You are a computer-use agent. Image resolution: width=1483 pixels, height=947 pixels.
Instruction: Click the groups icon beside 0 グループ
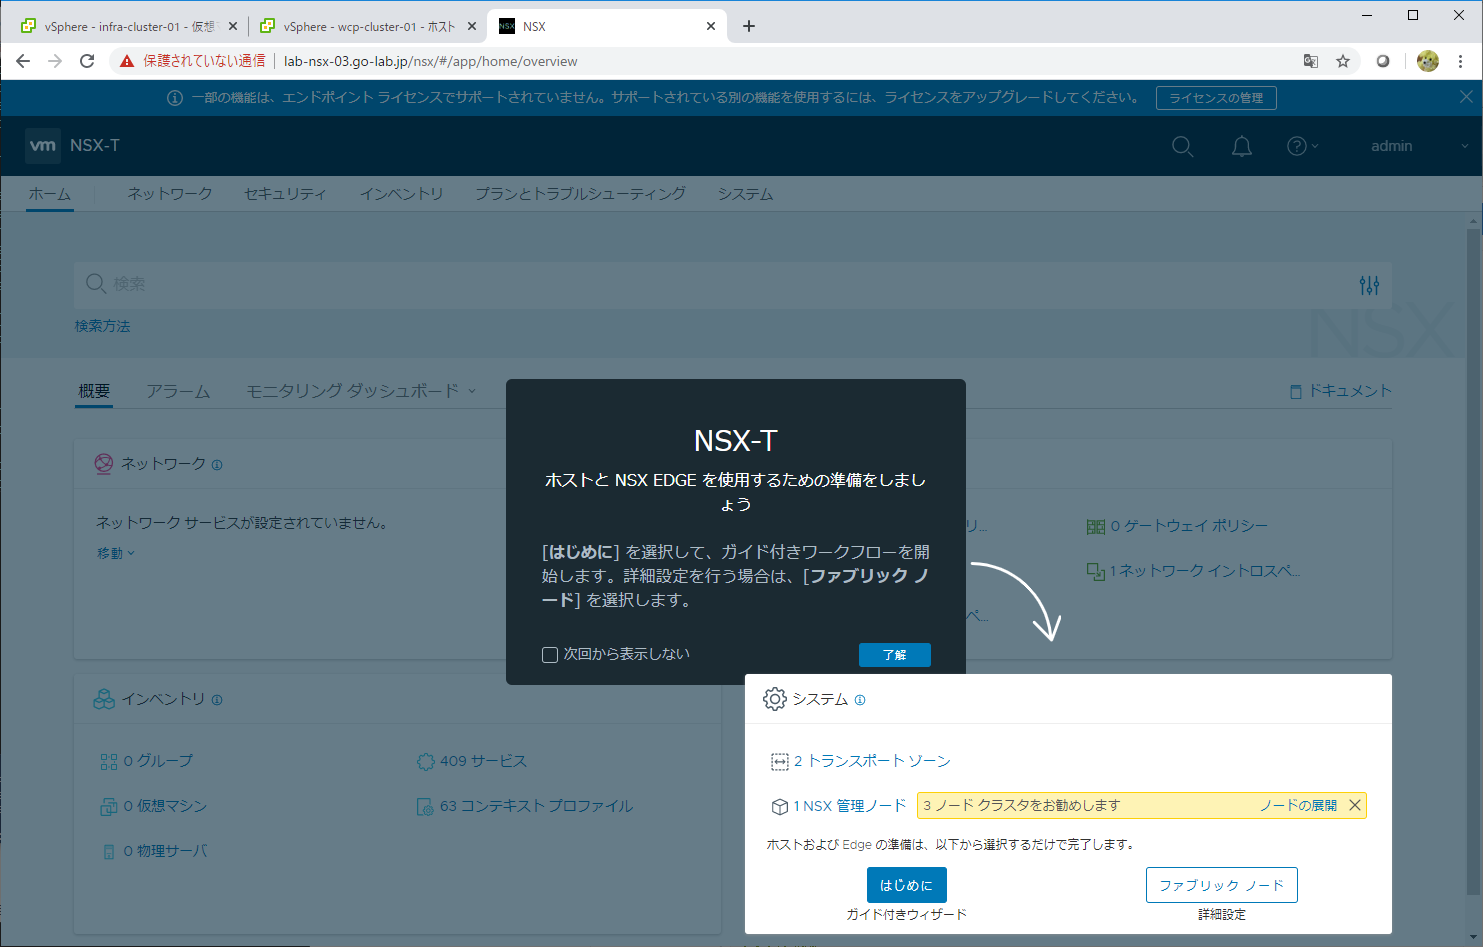109,762
